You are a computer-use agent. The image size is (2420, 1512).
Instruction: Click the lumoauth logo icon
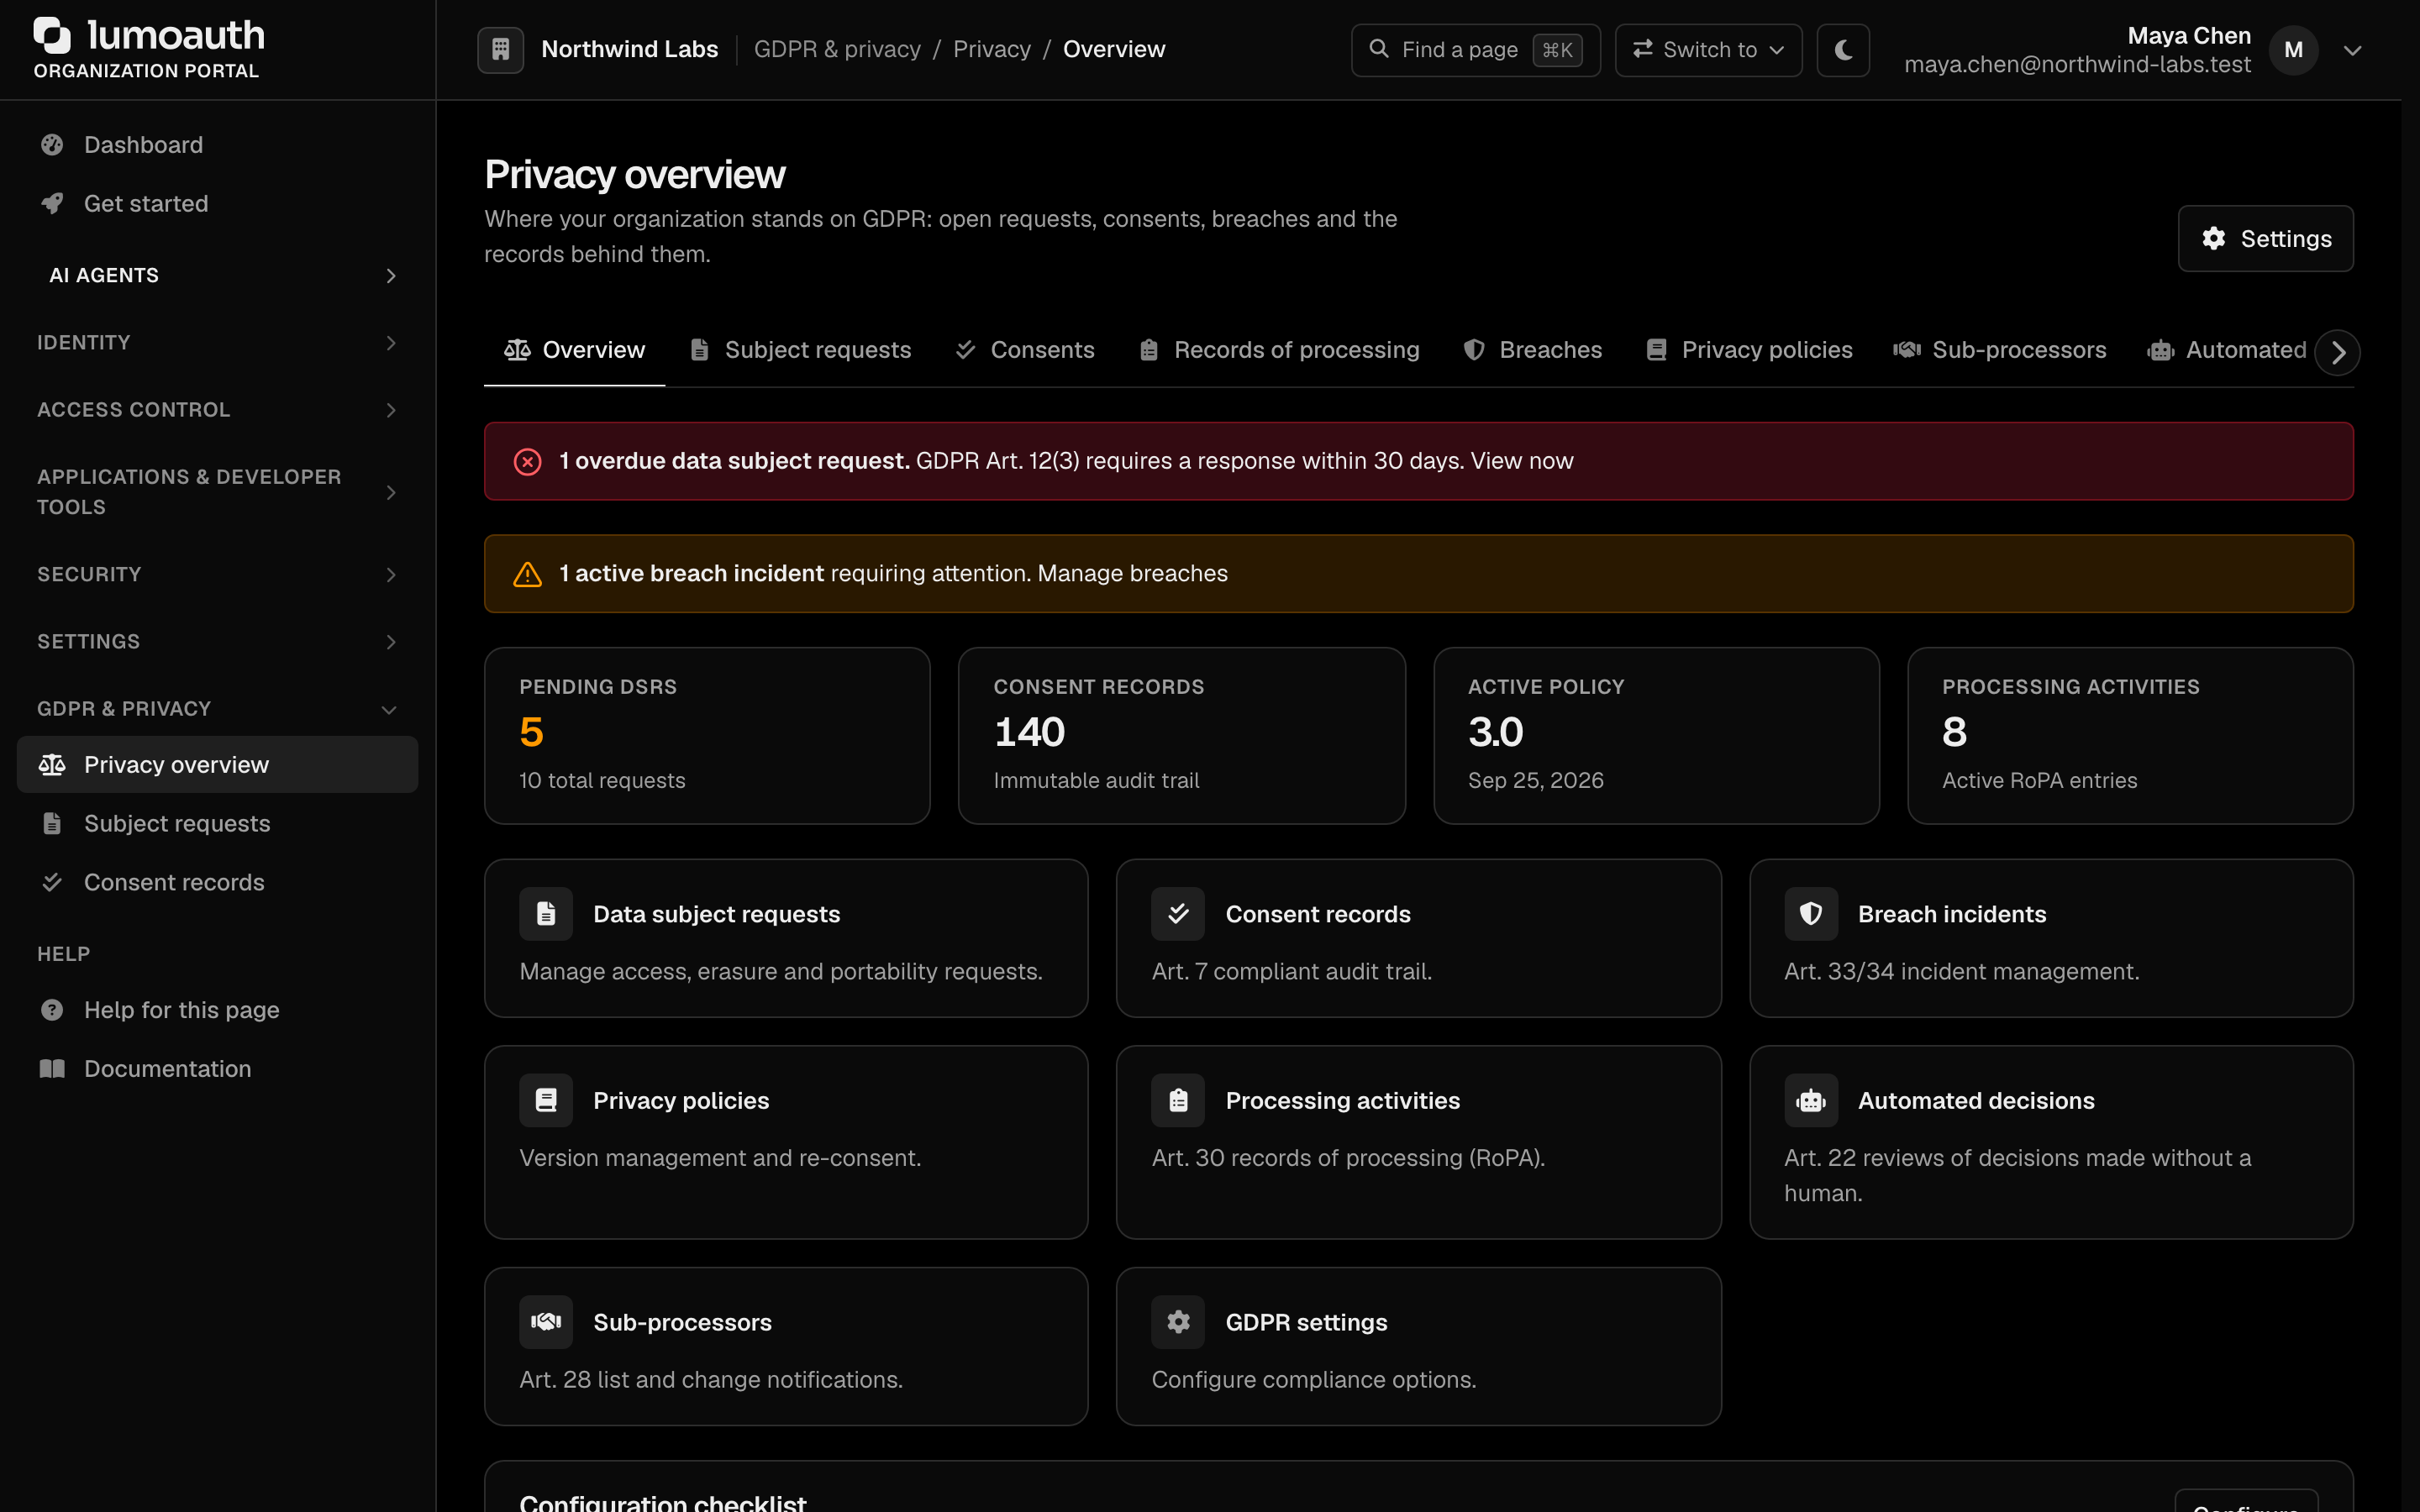(x=52, y=35)
